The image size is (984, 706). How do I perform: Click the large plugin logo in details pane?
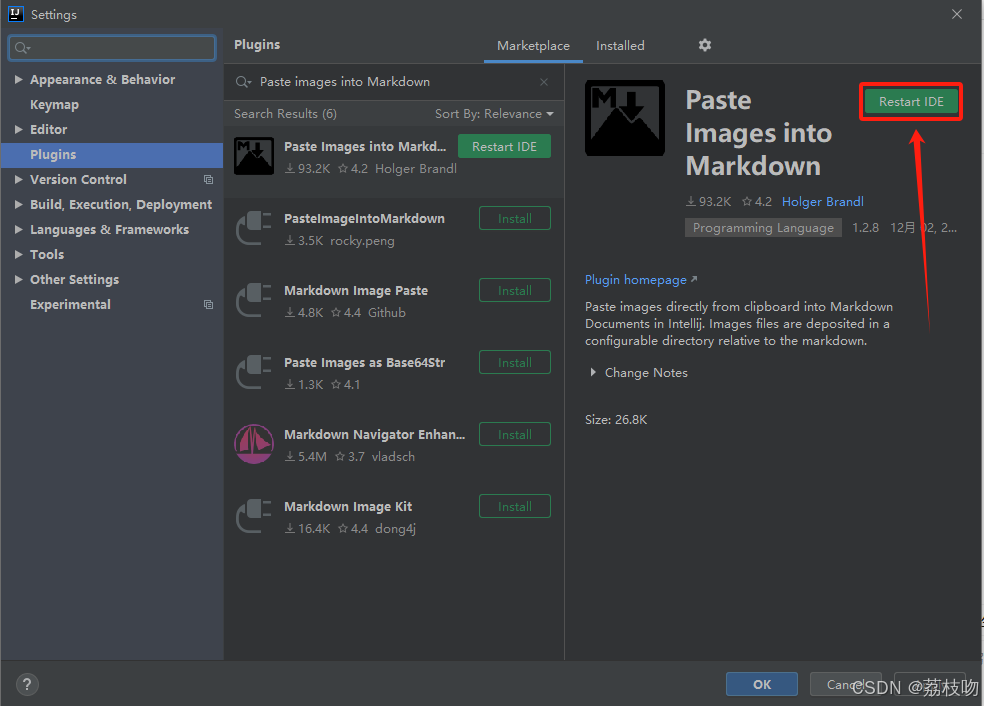[625, 118]
